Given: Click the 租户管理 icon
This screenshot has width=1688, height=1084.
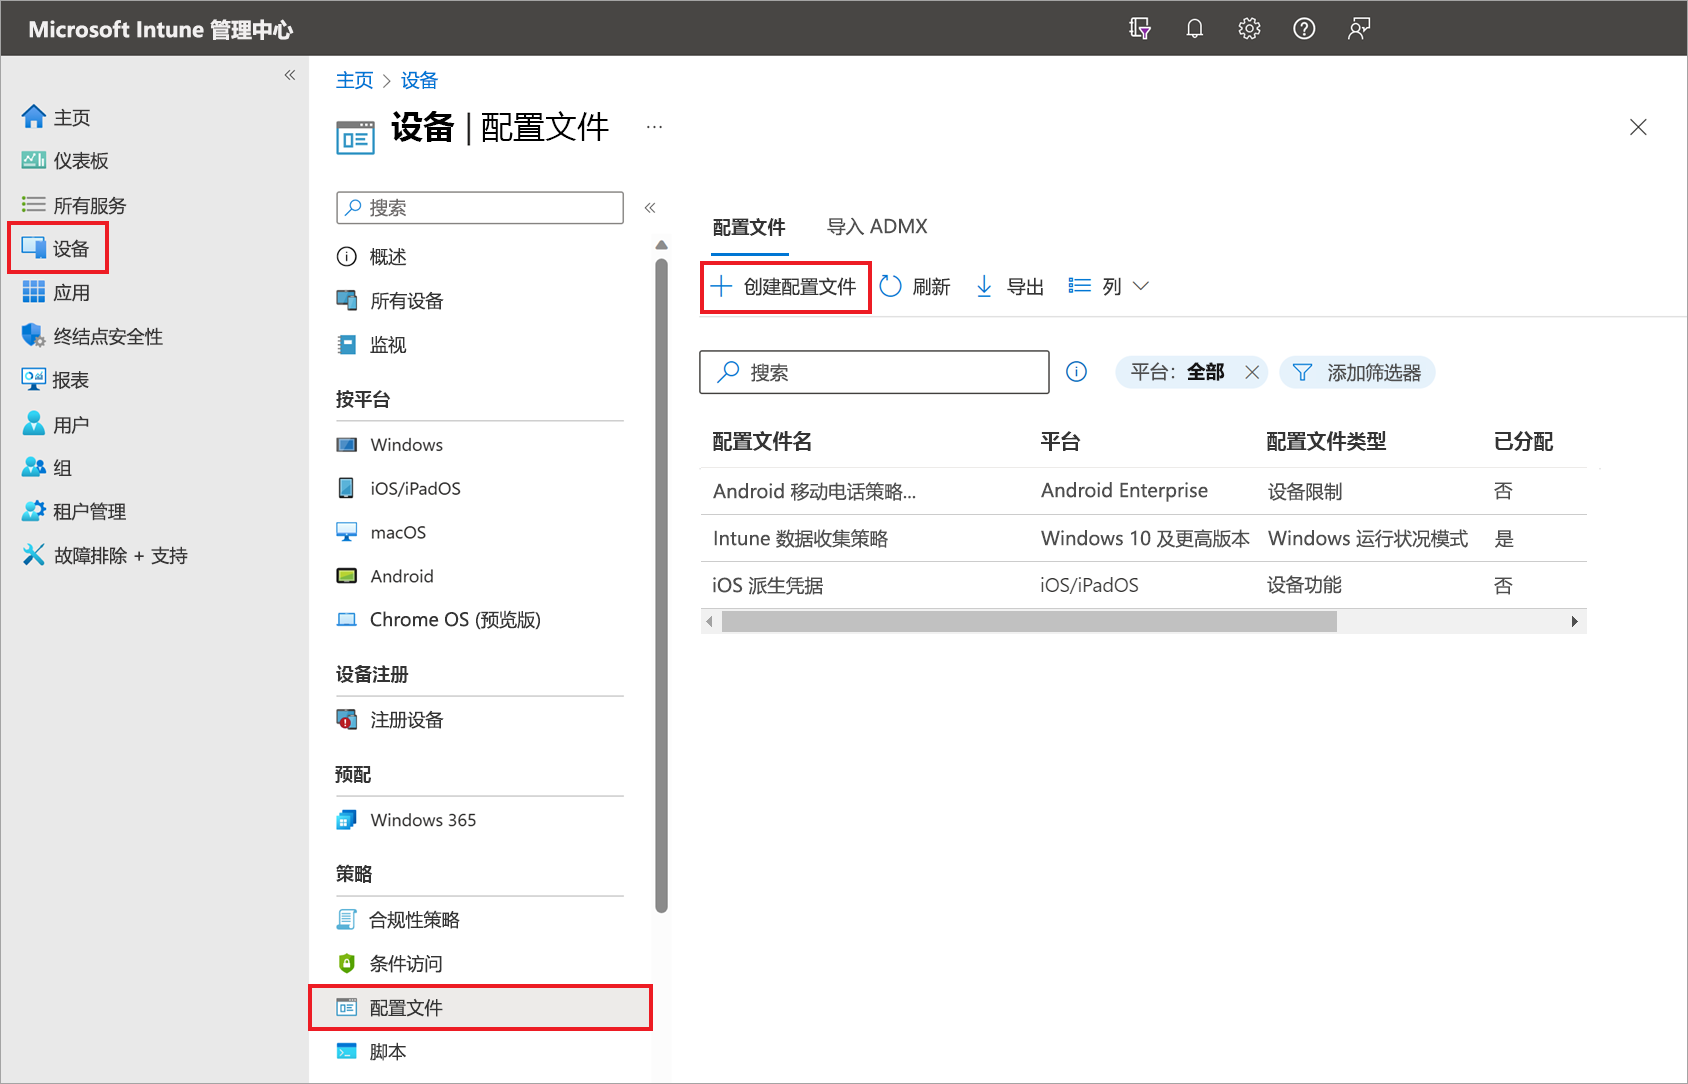Looking at the screenshot, I should 34,511.
